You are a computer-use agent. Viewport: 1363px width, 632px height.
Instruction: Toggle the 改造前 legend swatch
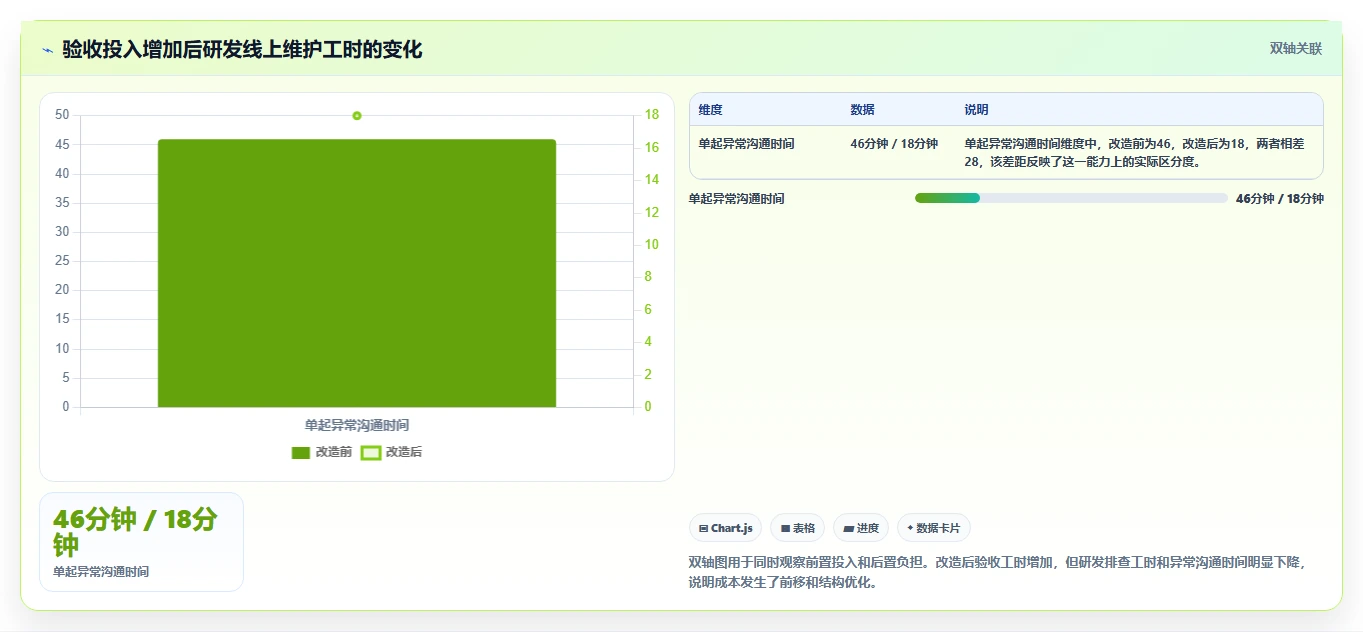tap(301, 453)
